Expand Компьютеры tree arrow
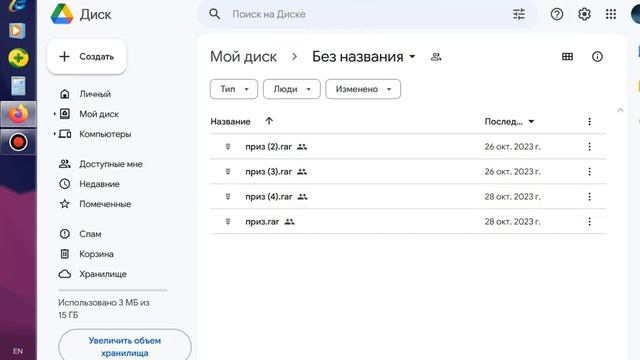 click(x=54, y=133)
